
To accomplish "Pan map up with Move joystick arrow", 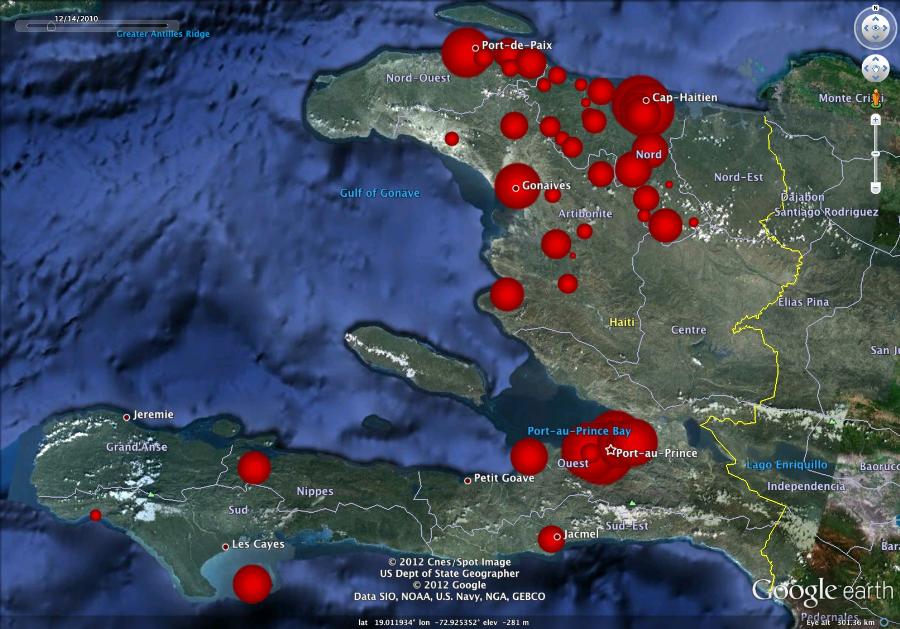I will pyautogui.click(x=875, y=60).
